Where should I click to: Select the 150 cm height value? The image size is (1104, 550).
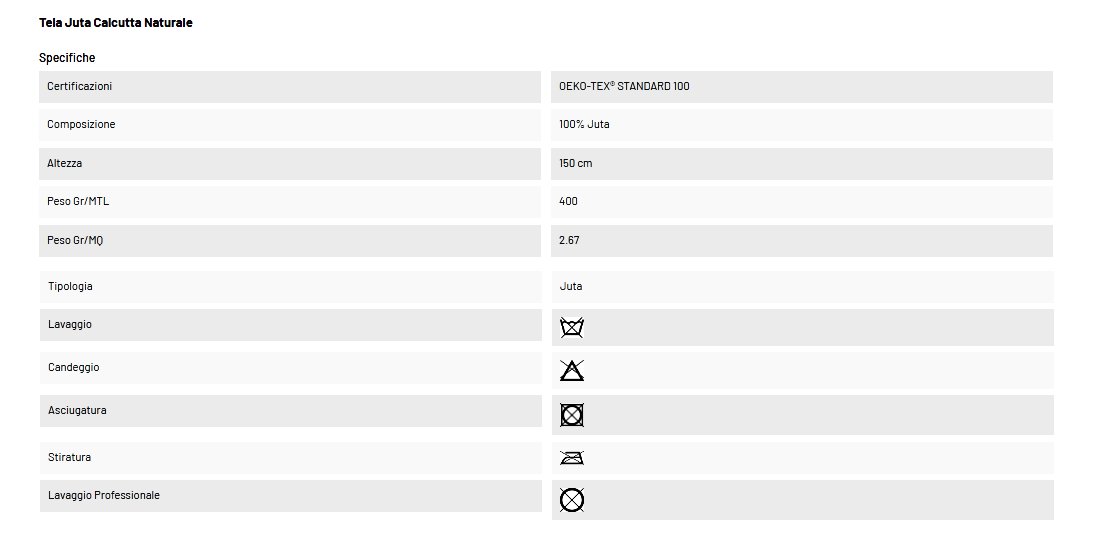pos(576,163)
